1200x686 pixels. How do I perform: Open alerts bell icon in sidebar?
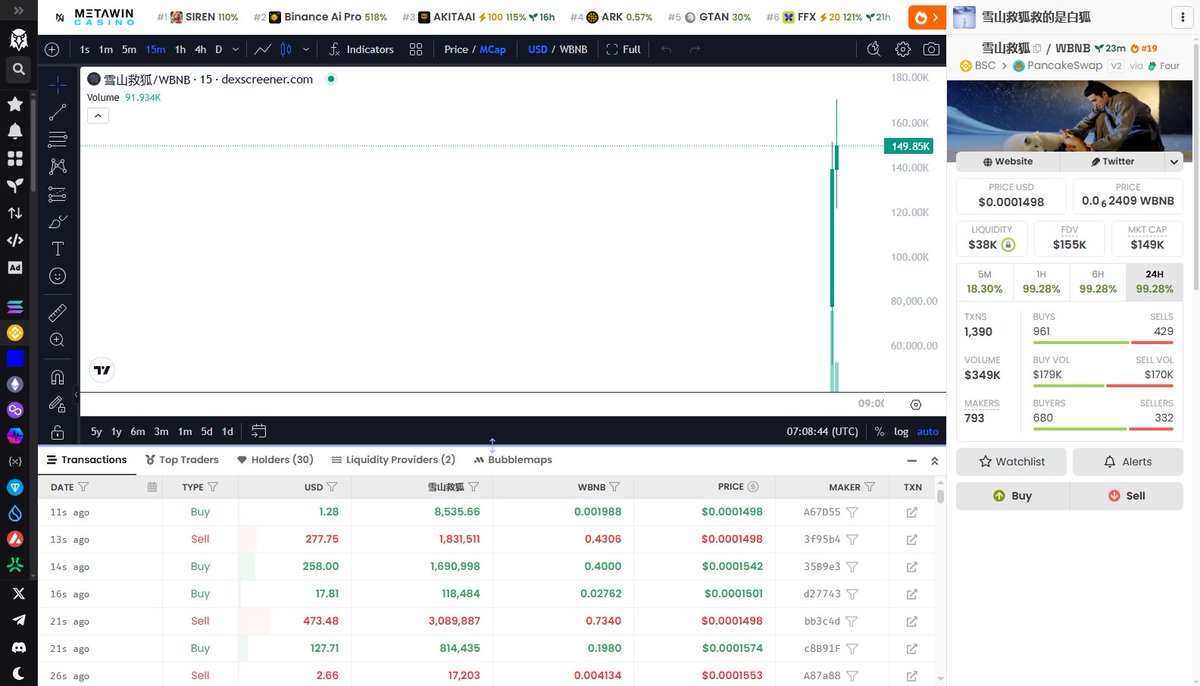coord(15,131)
